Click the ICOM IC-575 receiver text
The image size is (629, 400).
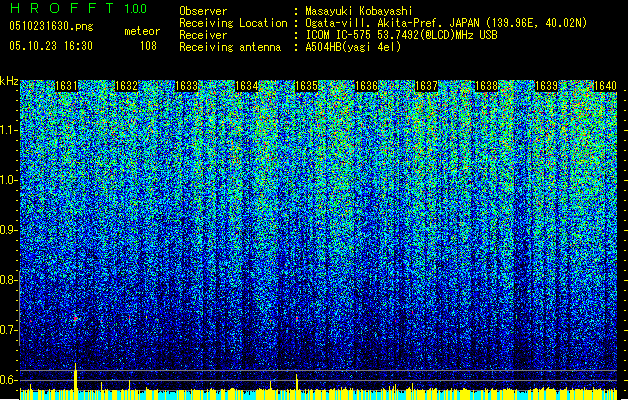click(x=347, y=34)
